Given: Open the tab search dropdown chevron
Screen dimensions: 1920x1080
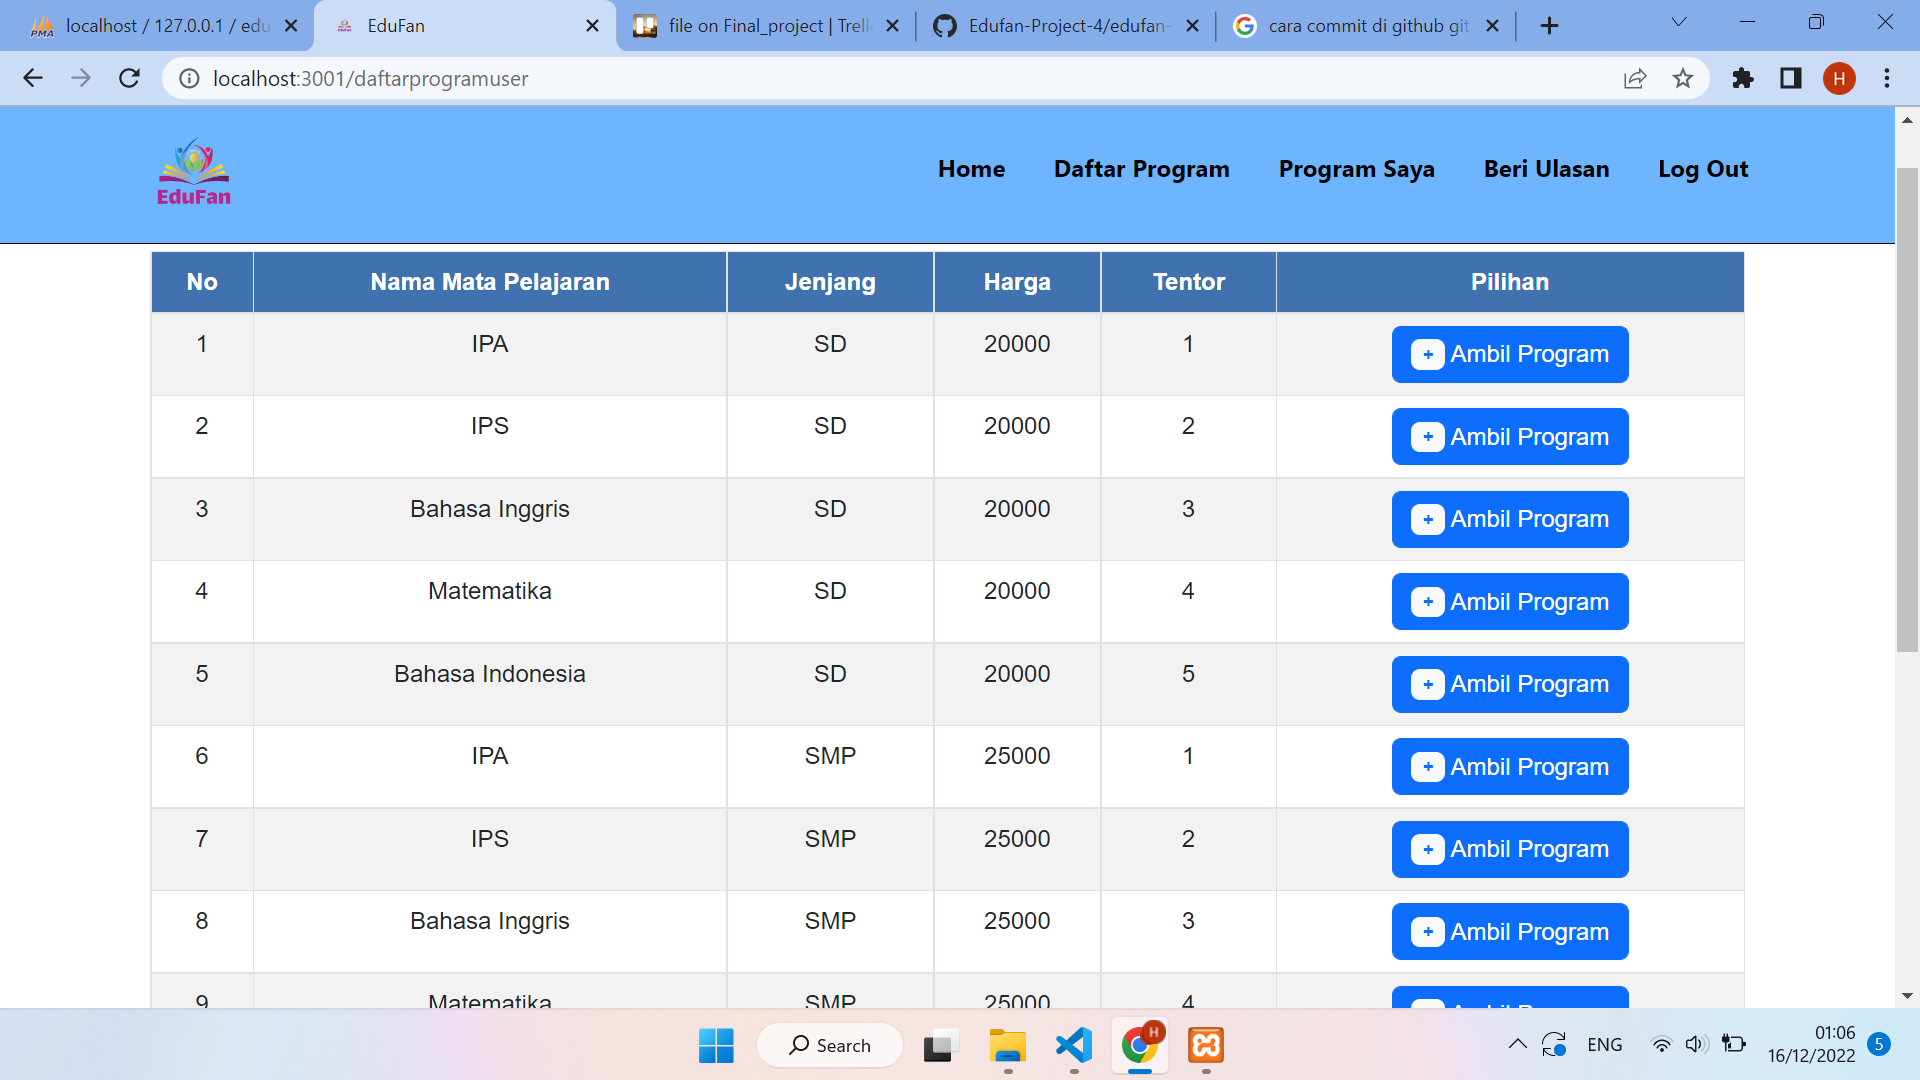Looking at the screenshot, I should [x=1678, y=22].
